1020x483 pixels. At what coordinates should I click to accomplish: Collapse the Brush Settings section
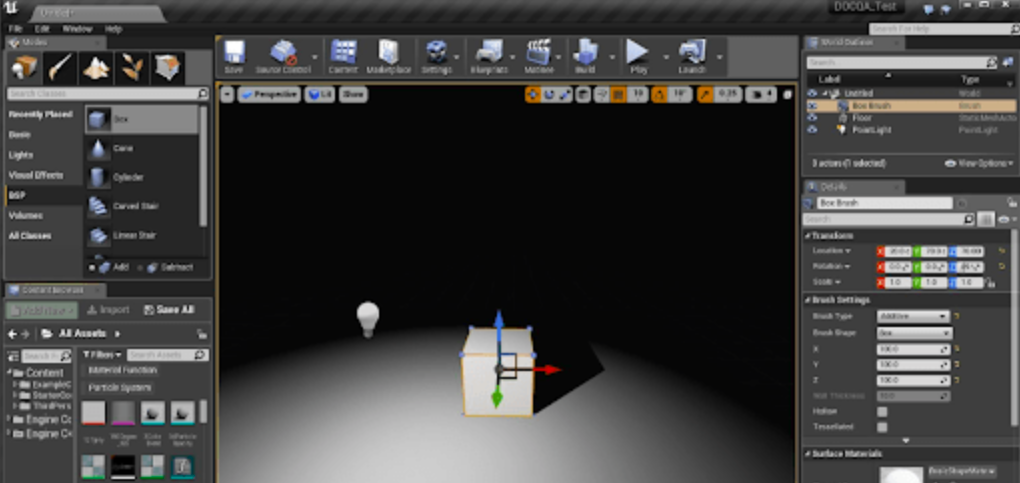pyautogui.click(x=807, y=300)
